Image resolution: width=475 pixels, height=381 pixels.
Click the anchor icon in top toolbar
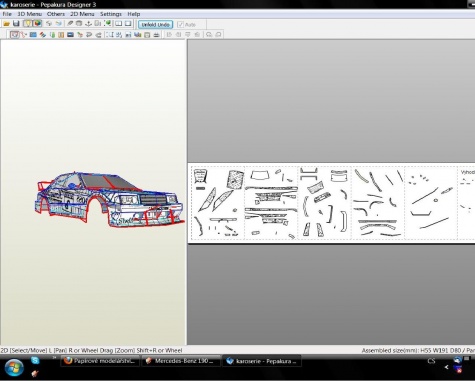[88, 24]
